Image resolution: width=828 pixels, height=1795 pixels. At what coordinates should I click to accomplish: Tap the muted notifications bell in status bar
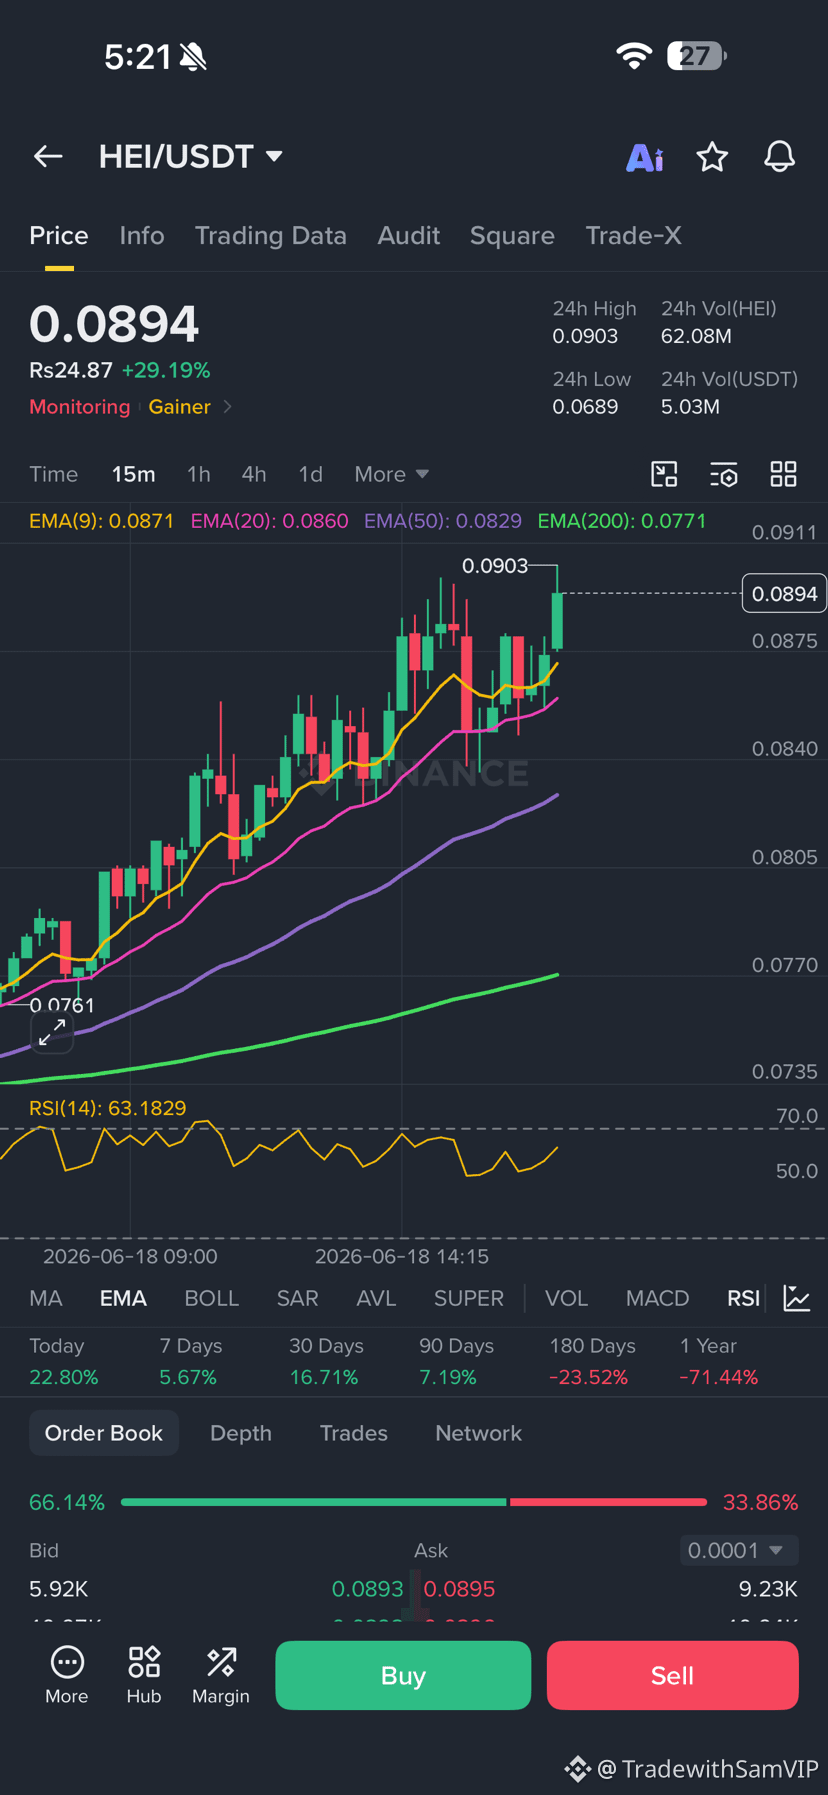(x=194, y=57)
